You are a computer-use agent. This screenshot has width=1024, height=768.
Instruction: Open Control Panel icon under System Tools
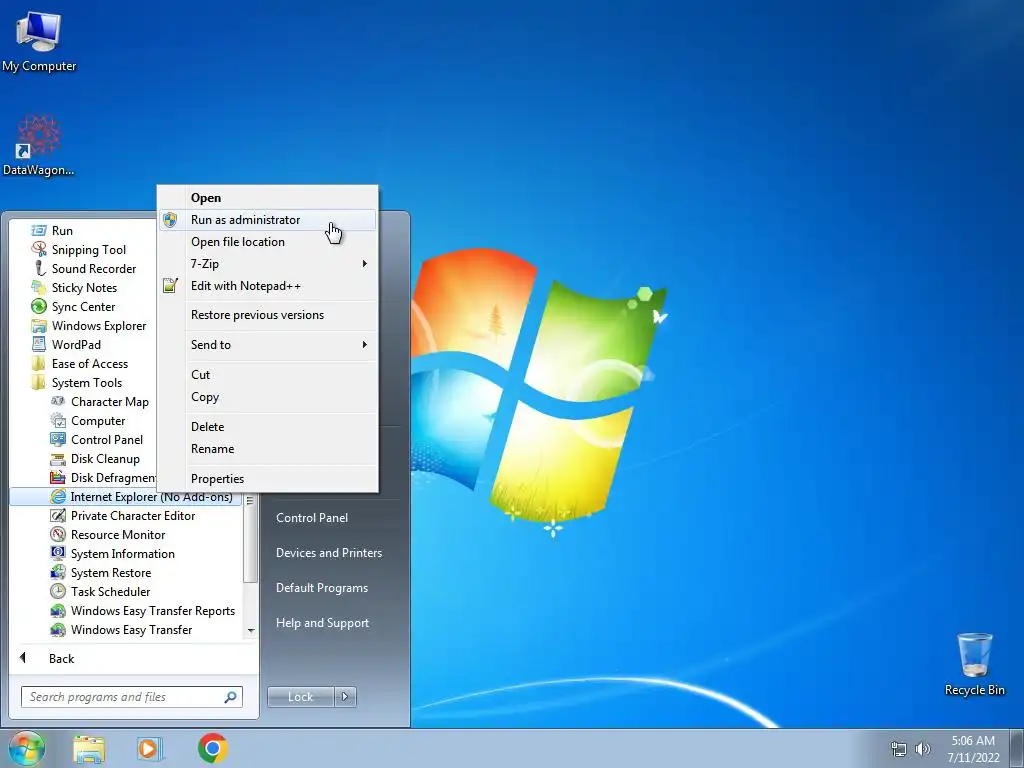pos(58,440)
